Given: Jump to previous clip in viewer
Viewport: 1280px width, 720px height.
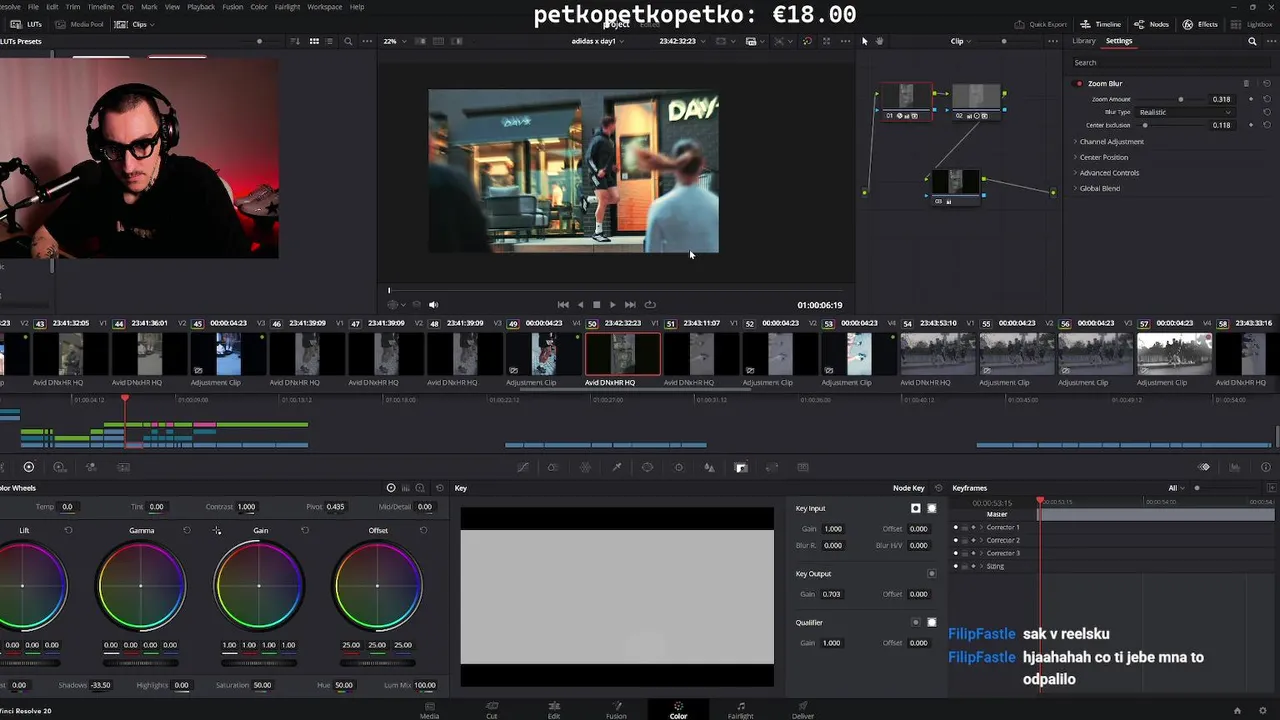Looking at the screenshot, I should 563,304.
